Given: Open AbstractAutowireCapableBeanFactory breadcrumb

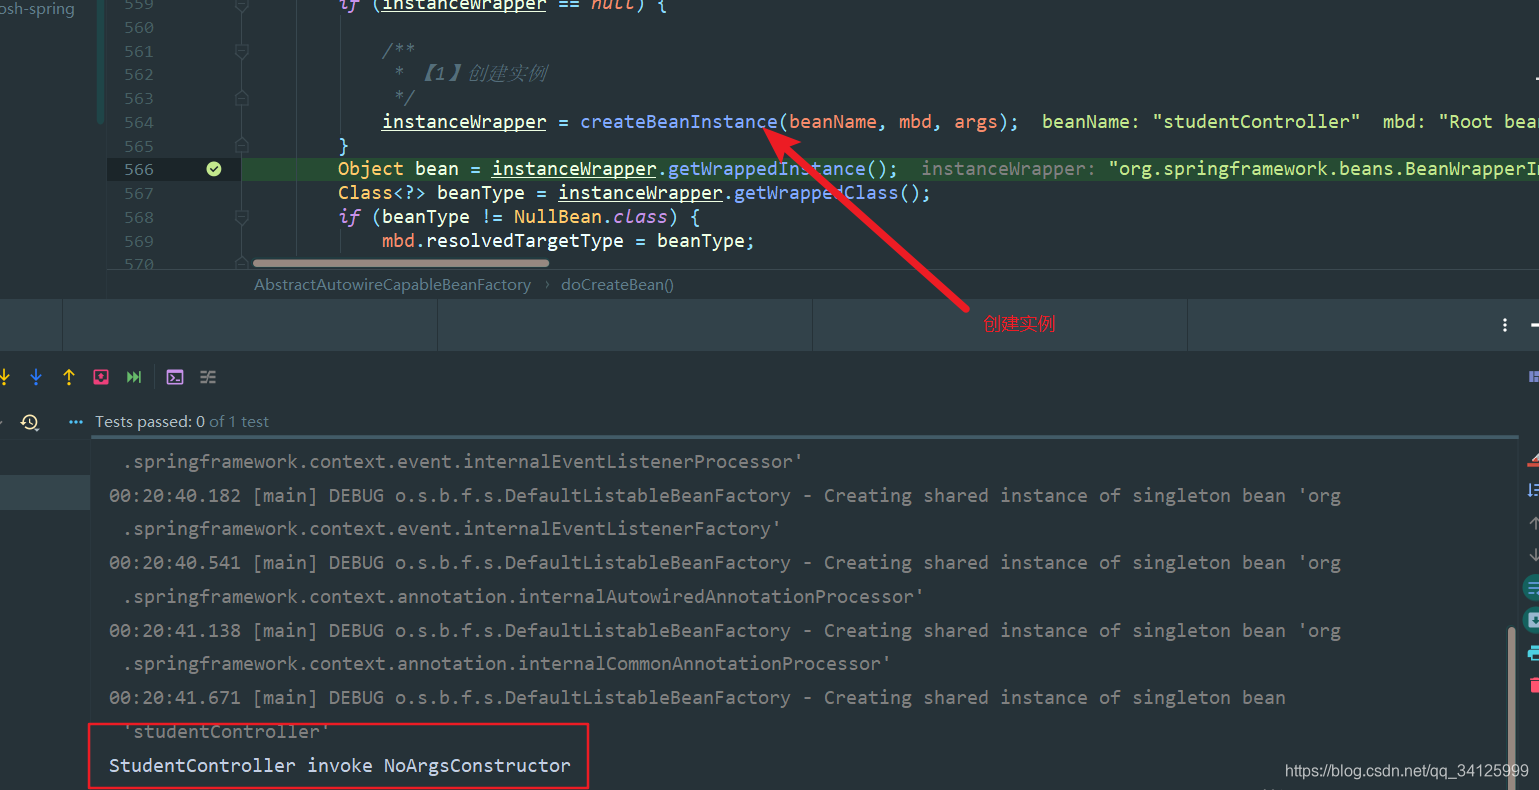Looking at the screenshot, I should (392, 285).
